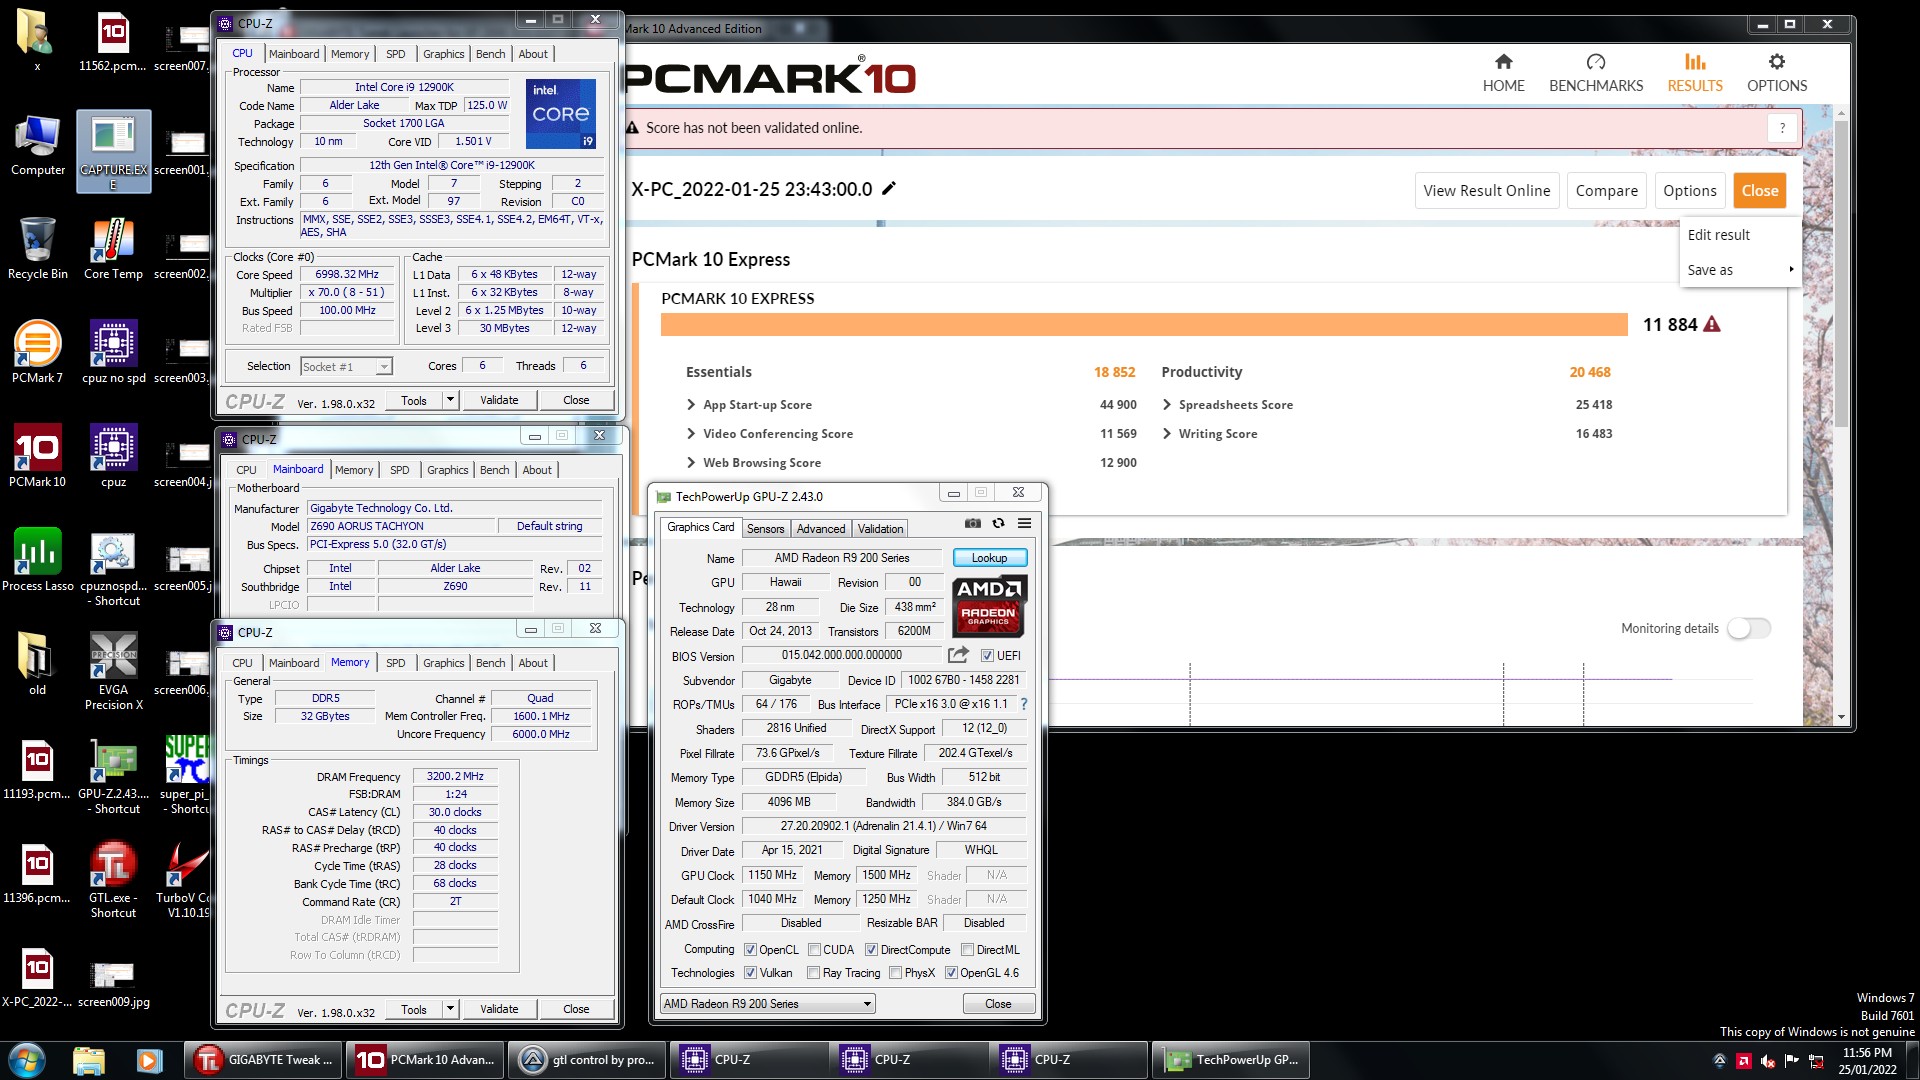The height and width of the screenshot is (1080, 1920).
Task: Switch to Advanced tab in GPU-Z
Action: coord(820,529)
